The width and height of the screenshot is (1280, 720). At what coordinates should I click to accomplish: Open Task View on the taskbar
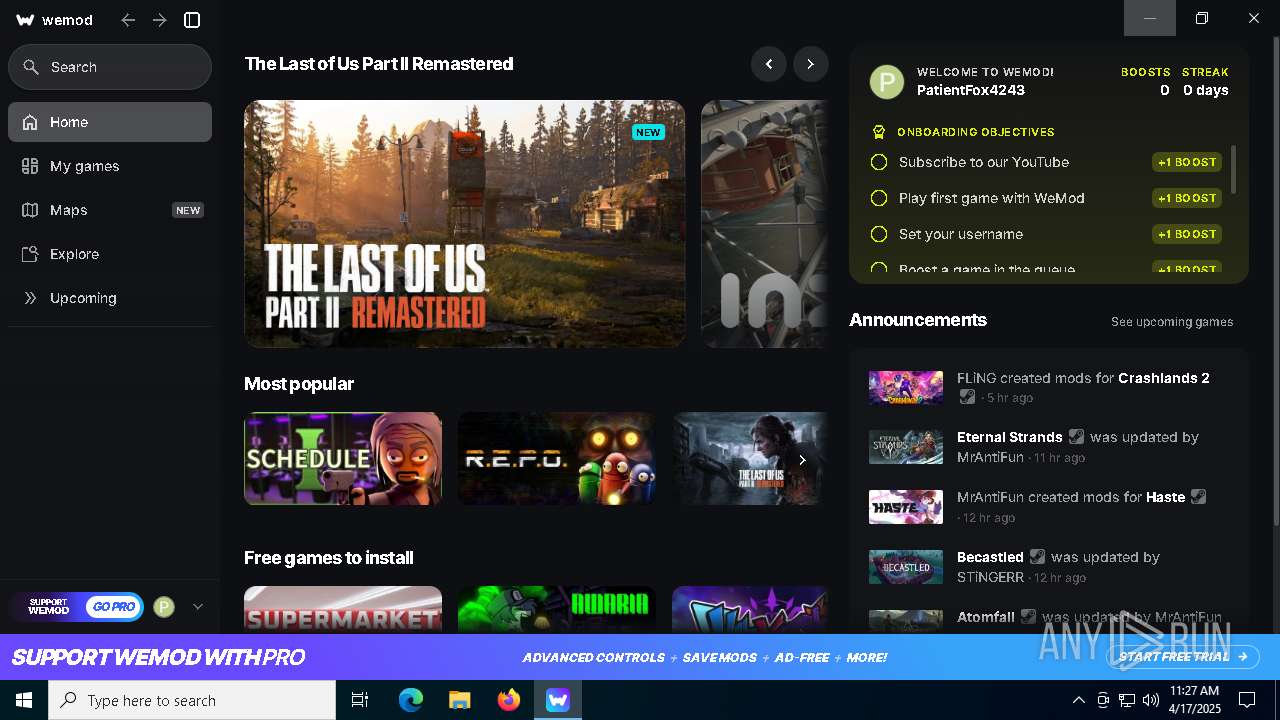[x=360, y=700]
